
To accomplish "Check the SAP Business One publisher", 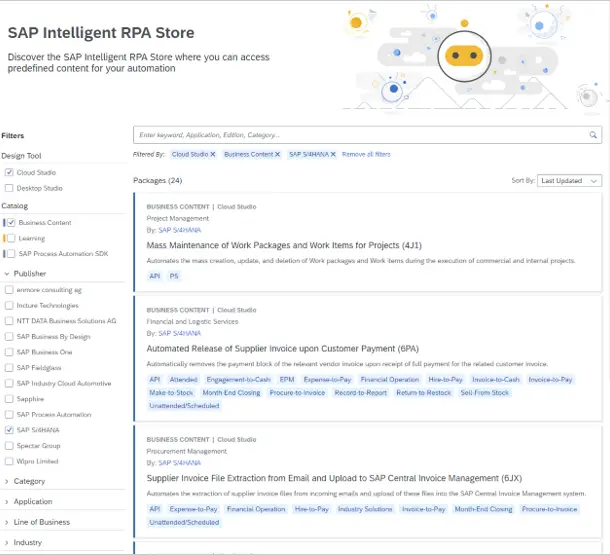I will click(9, 352).
